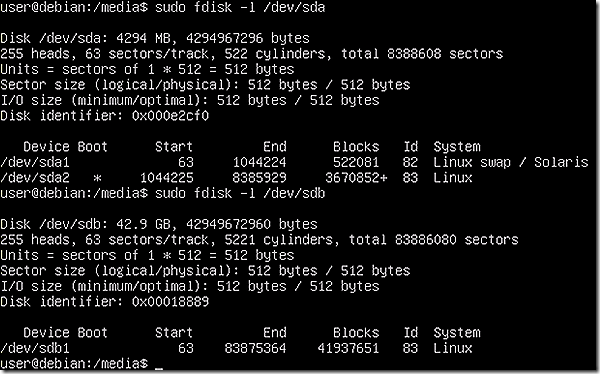Click the disk identifier 0x00018889

(x=170, y=302)
